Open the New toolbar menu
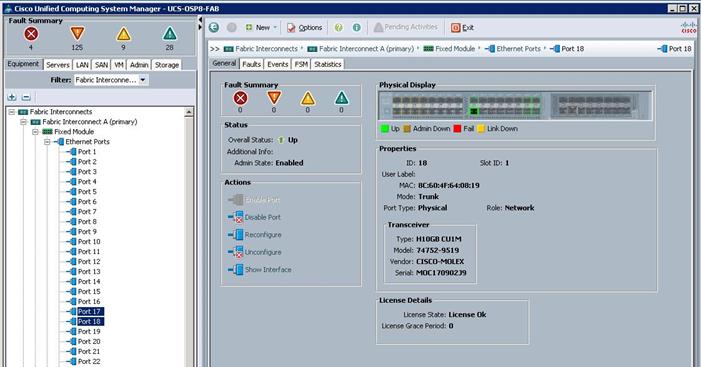 [x=262, y=28]
